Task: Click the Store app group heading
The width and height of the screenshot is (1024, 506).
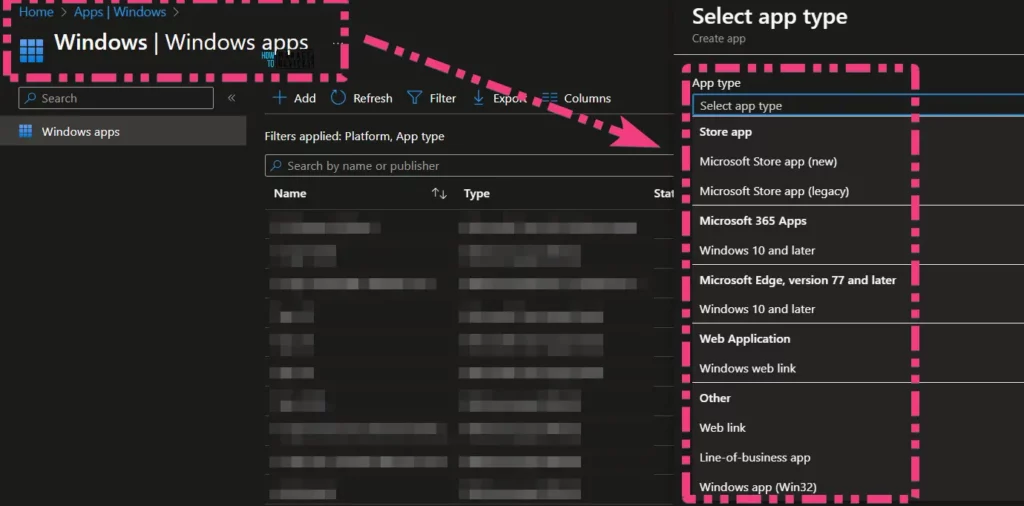Action: [x=725, y=132]
